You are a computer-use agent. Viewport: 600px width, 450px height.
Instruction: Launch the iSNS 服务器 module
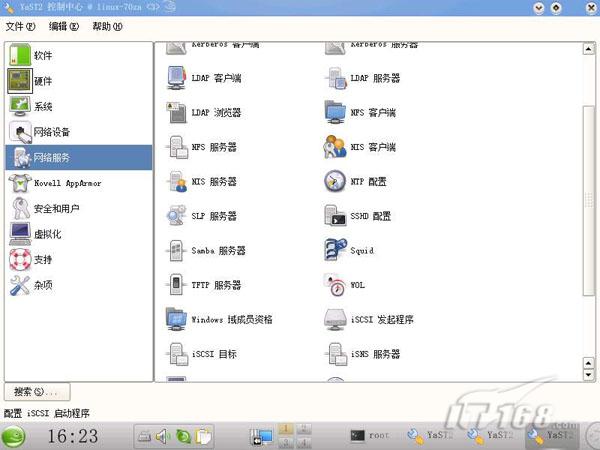click(x=362, y=354)
